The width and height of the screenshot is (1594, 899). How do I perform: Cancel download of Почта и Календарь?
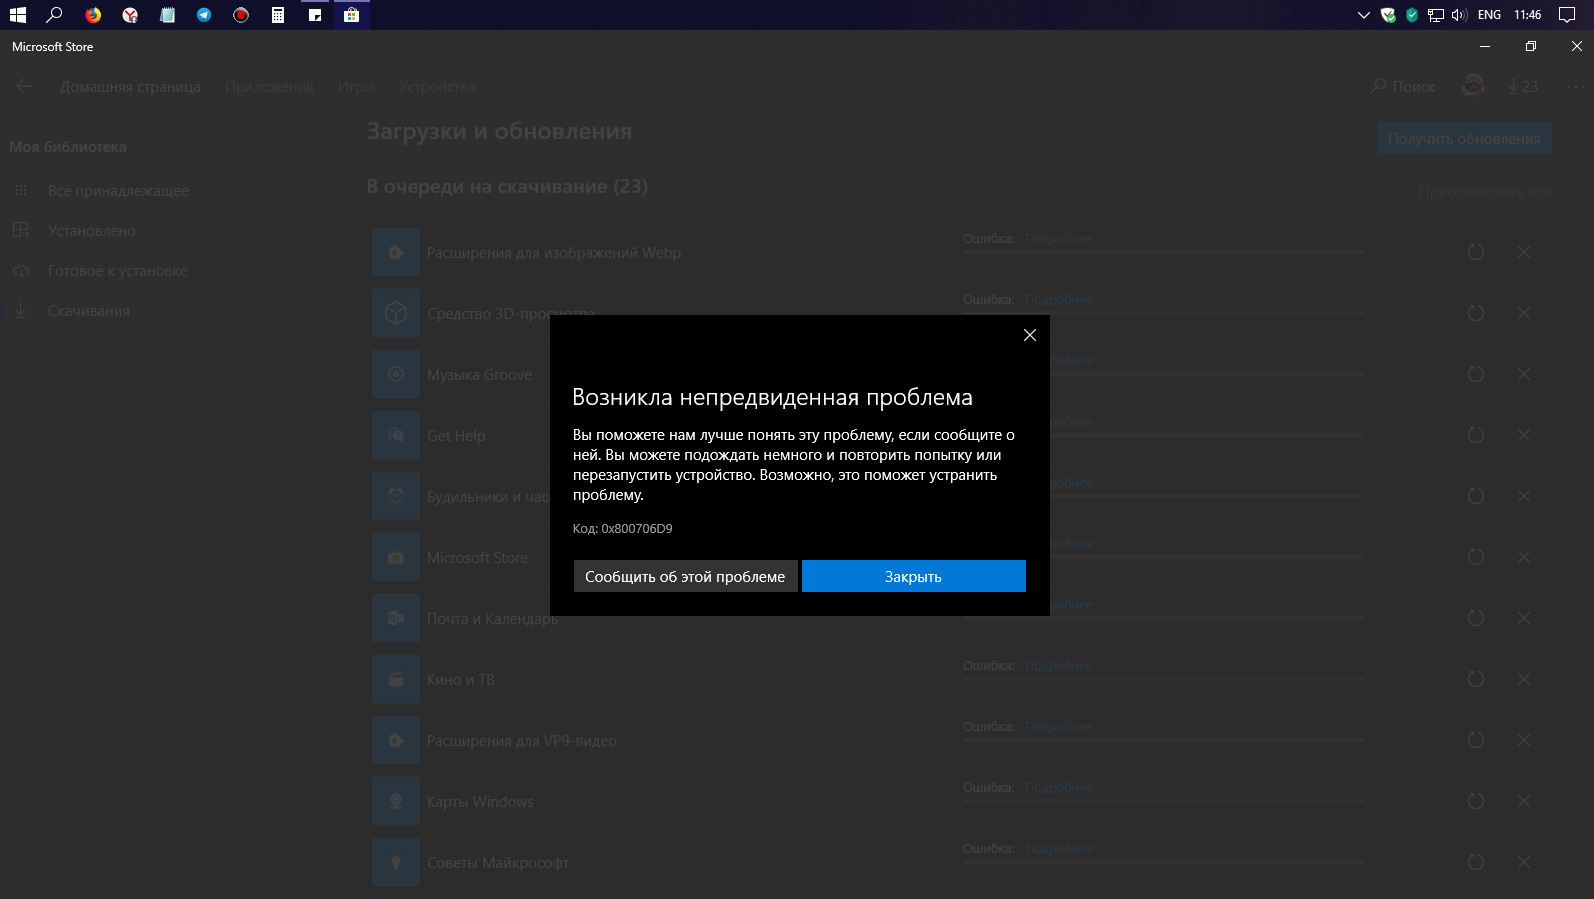coord(1524,618)
